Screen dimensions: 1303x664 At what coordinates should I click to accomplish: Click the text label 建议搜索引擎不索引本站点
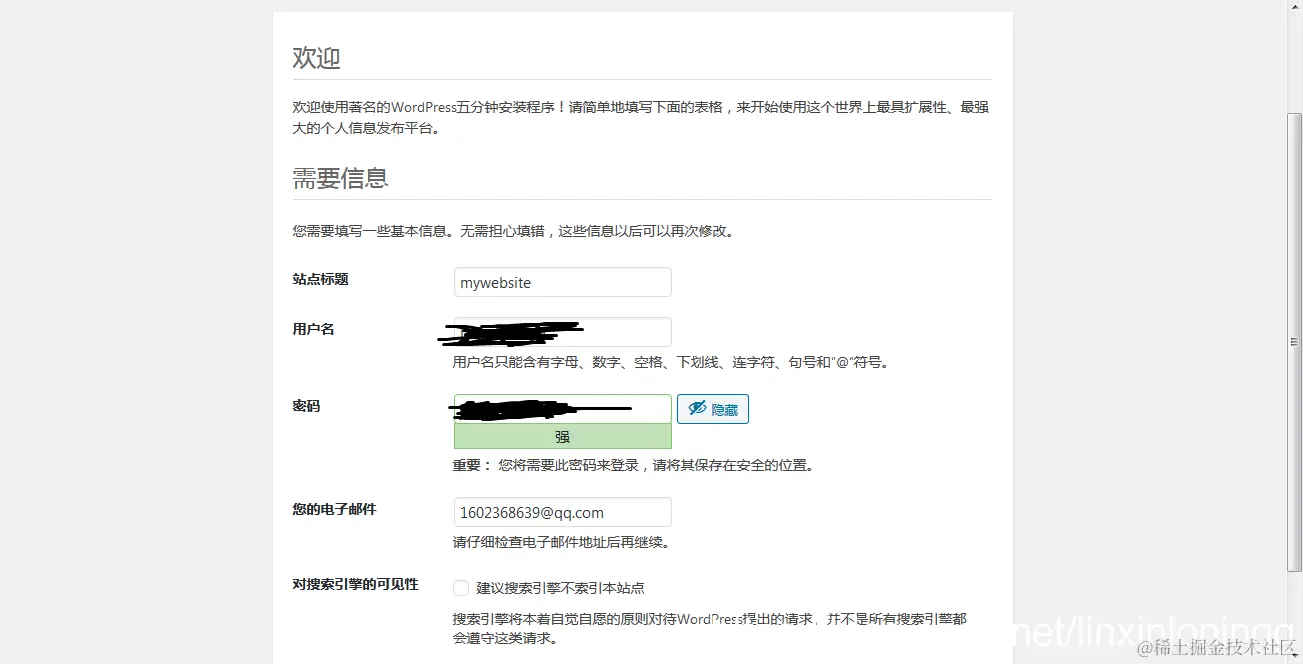click(561, 588)
